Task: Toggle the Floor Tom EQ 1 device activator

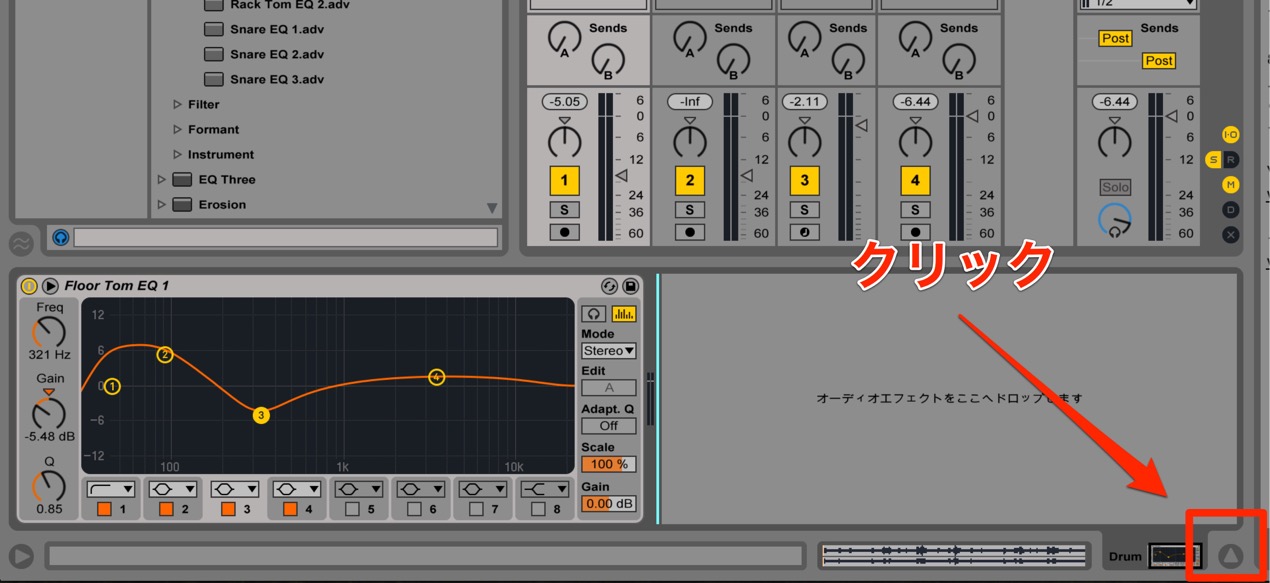Action: [x=29, y=286]
